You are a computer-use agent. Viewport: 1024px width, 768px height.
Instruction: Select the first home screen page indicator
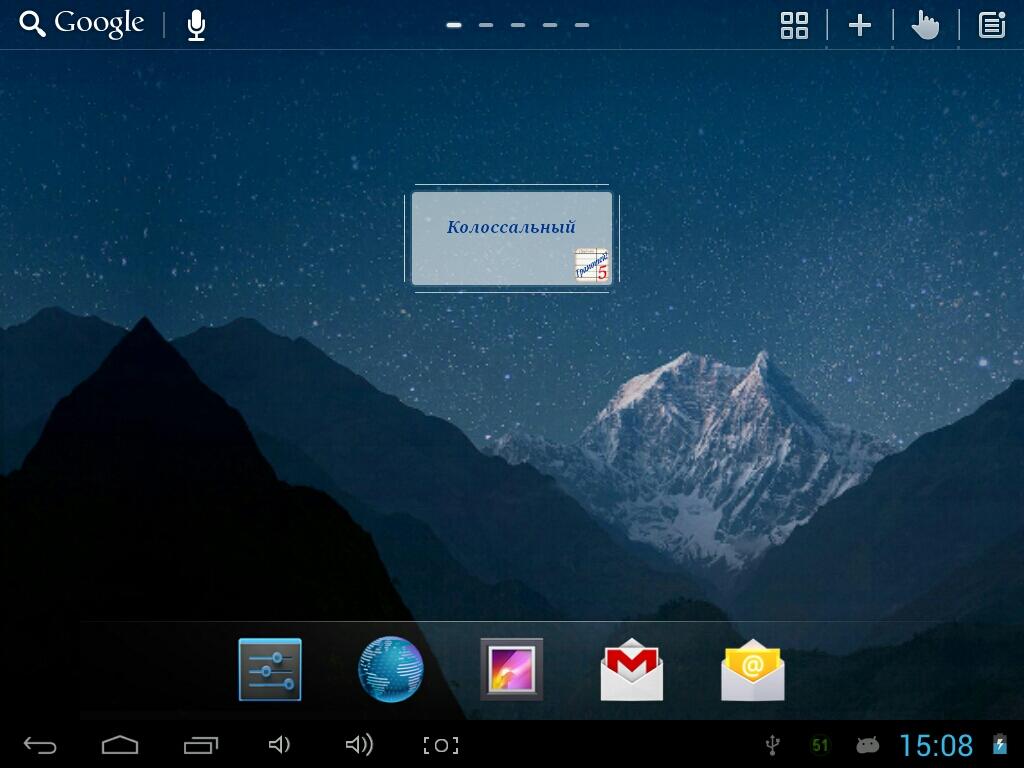[454, 25]
